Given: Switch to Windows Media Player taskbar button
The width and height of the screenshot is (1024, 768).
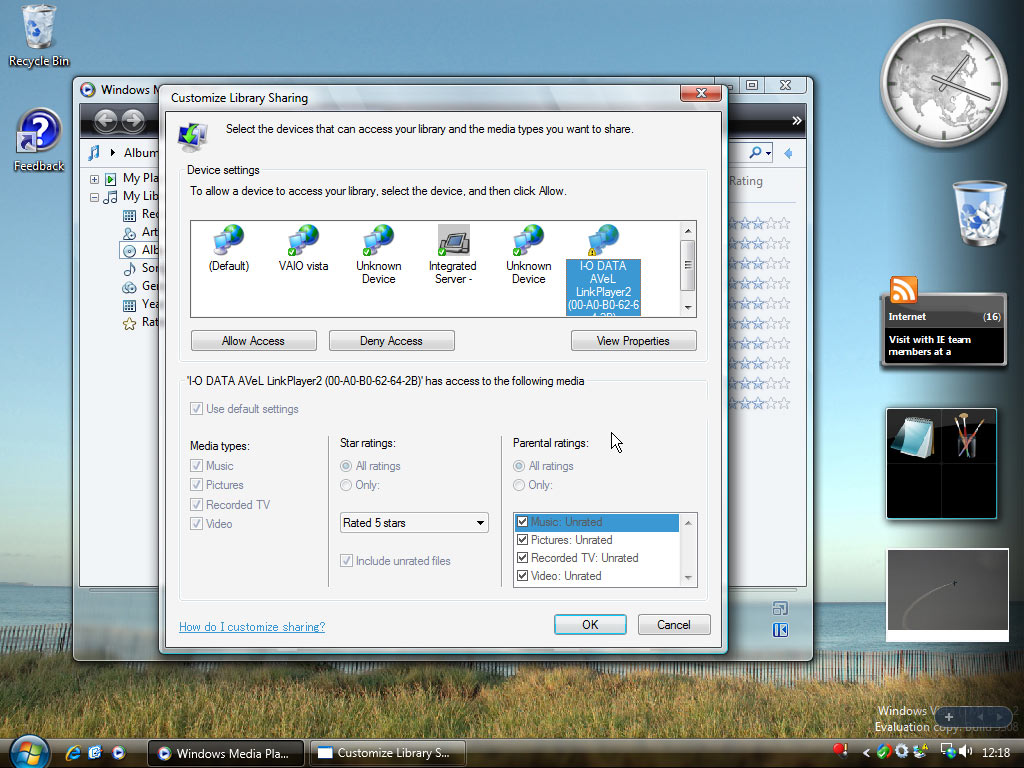Looking at the screenshot, I should click(x=226, y=753).
